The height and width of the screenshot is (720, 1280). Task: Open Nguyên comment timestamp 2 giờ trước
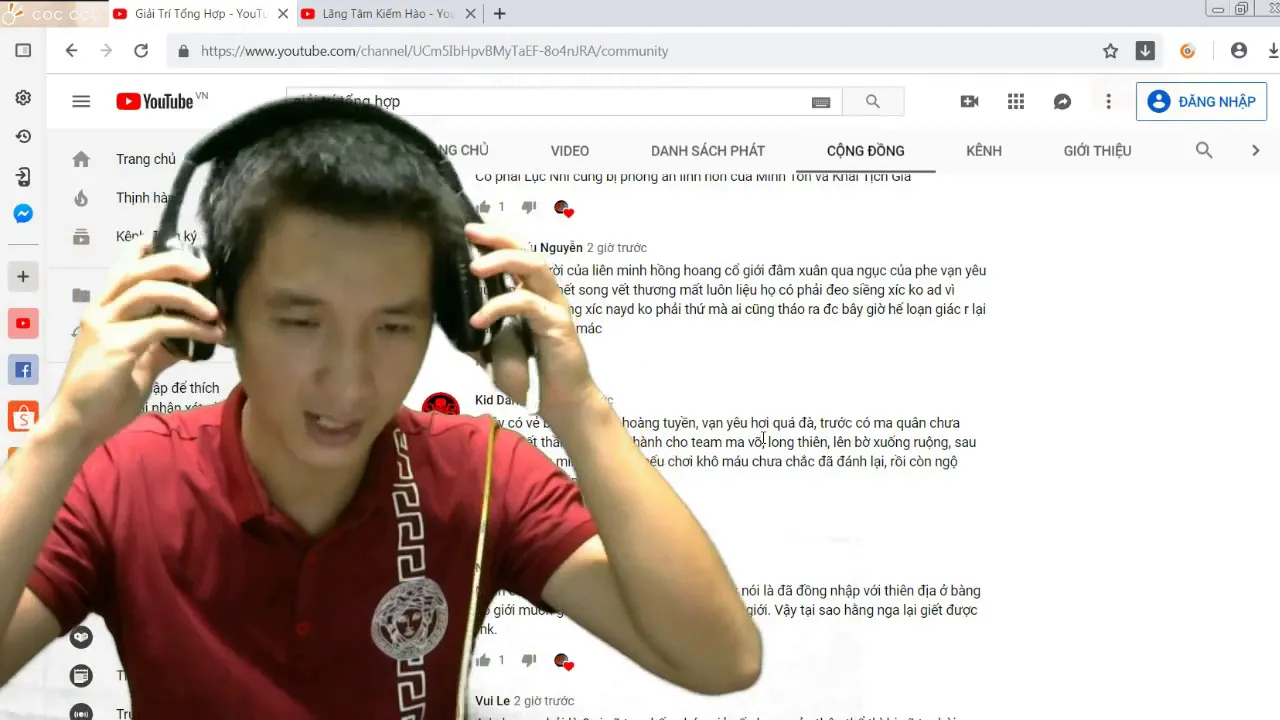click(617, 248)
